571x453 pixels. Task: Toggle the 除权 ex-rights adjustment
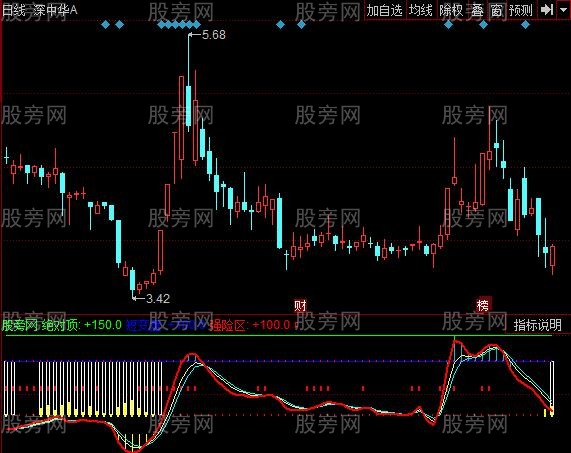click(x=451, y=10)
